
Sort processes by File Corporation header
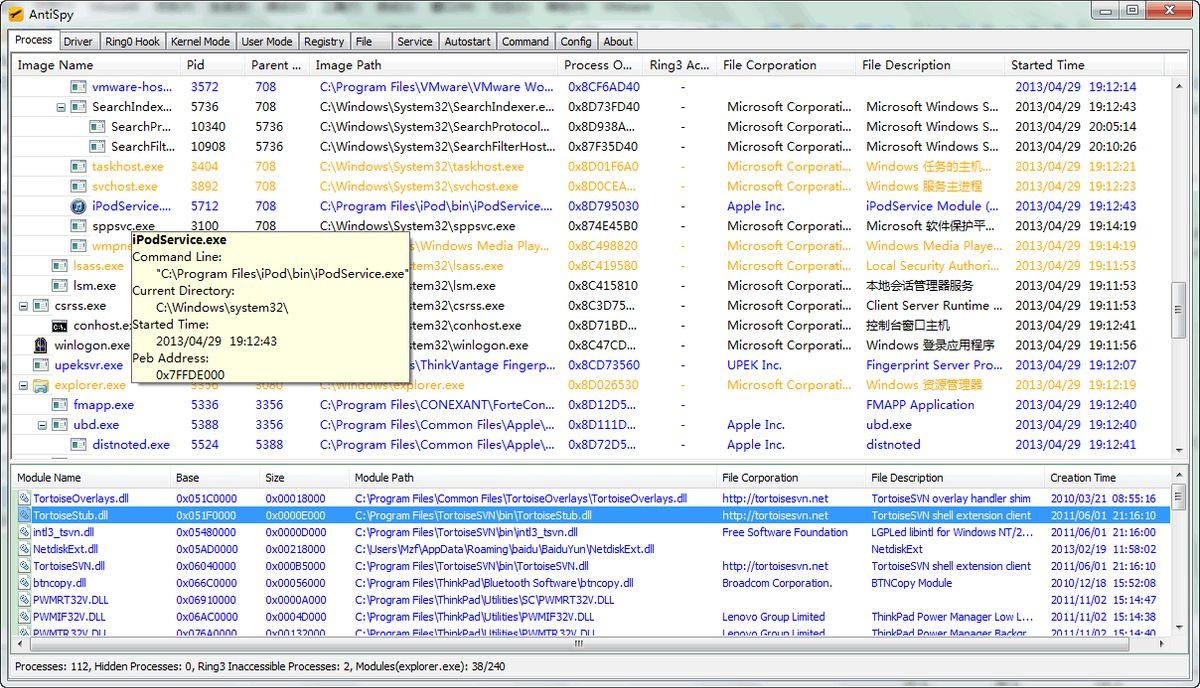click(786, 65)
